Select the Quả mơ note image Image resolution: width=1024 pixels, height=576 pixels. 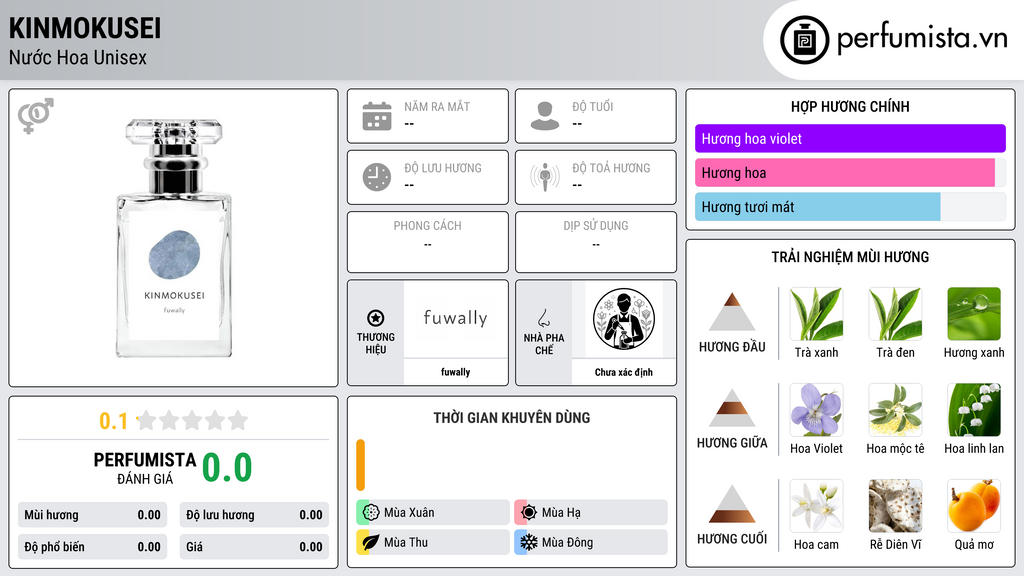click(974, 506)
